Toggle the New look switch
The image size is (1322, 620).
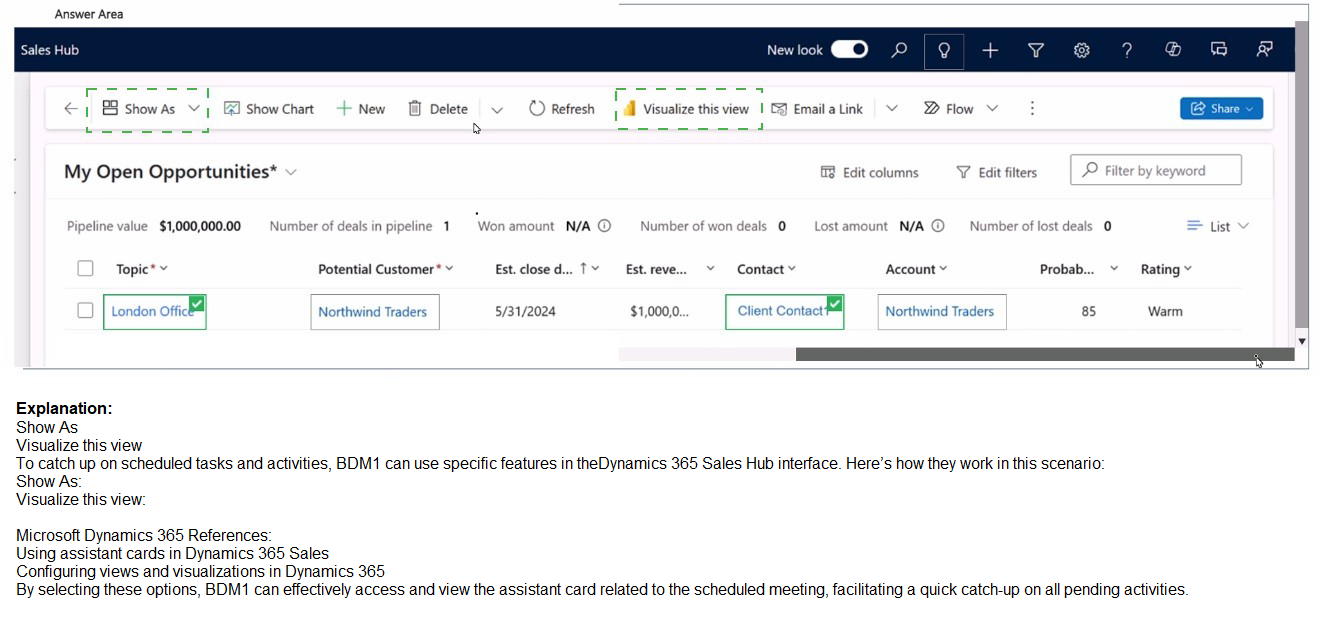click(x=849, y=50)
